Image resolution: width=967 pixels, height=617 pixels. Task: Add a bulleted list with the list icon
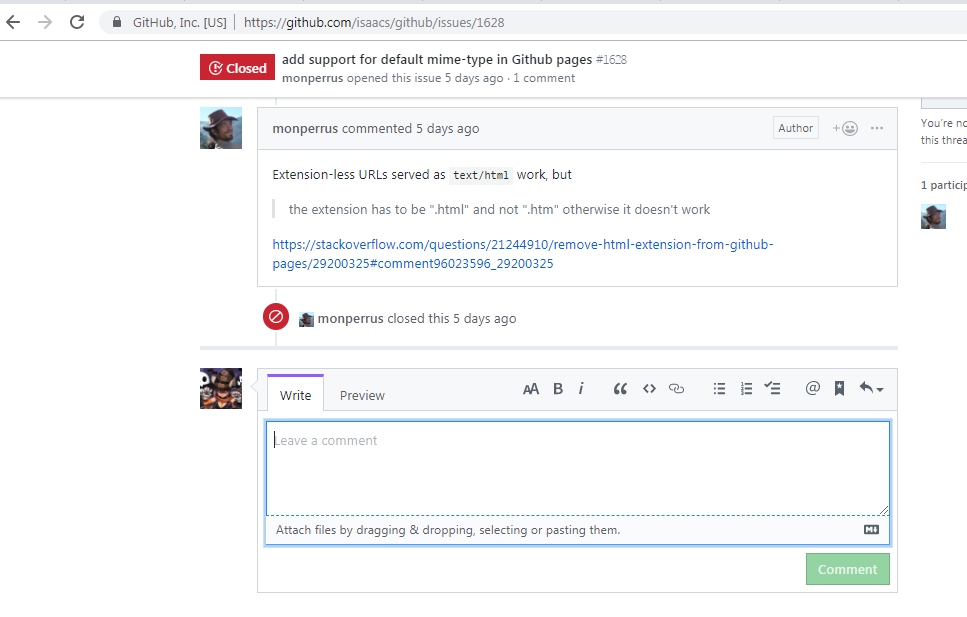(x=719, y=389)
